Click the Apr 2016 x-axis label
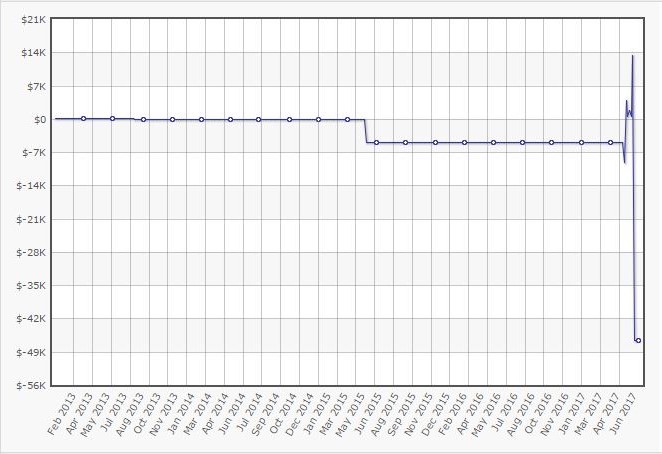Screen dimensions: 662x454 pyautogui.click(x=470, y=414)
